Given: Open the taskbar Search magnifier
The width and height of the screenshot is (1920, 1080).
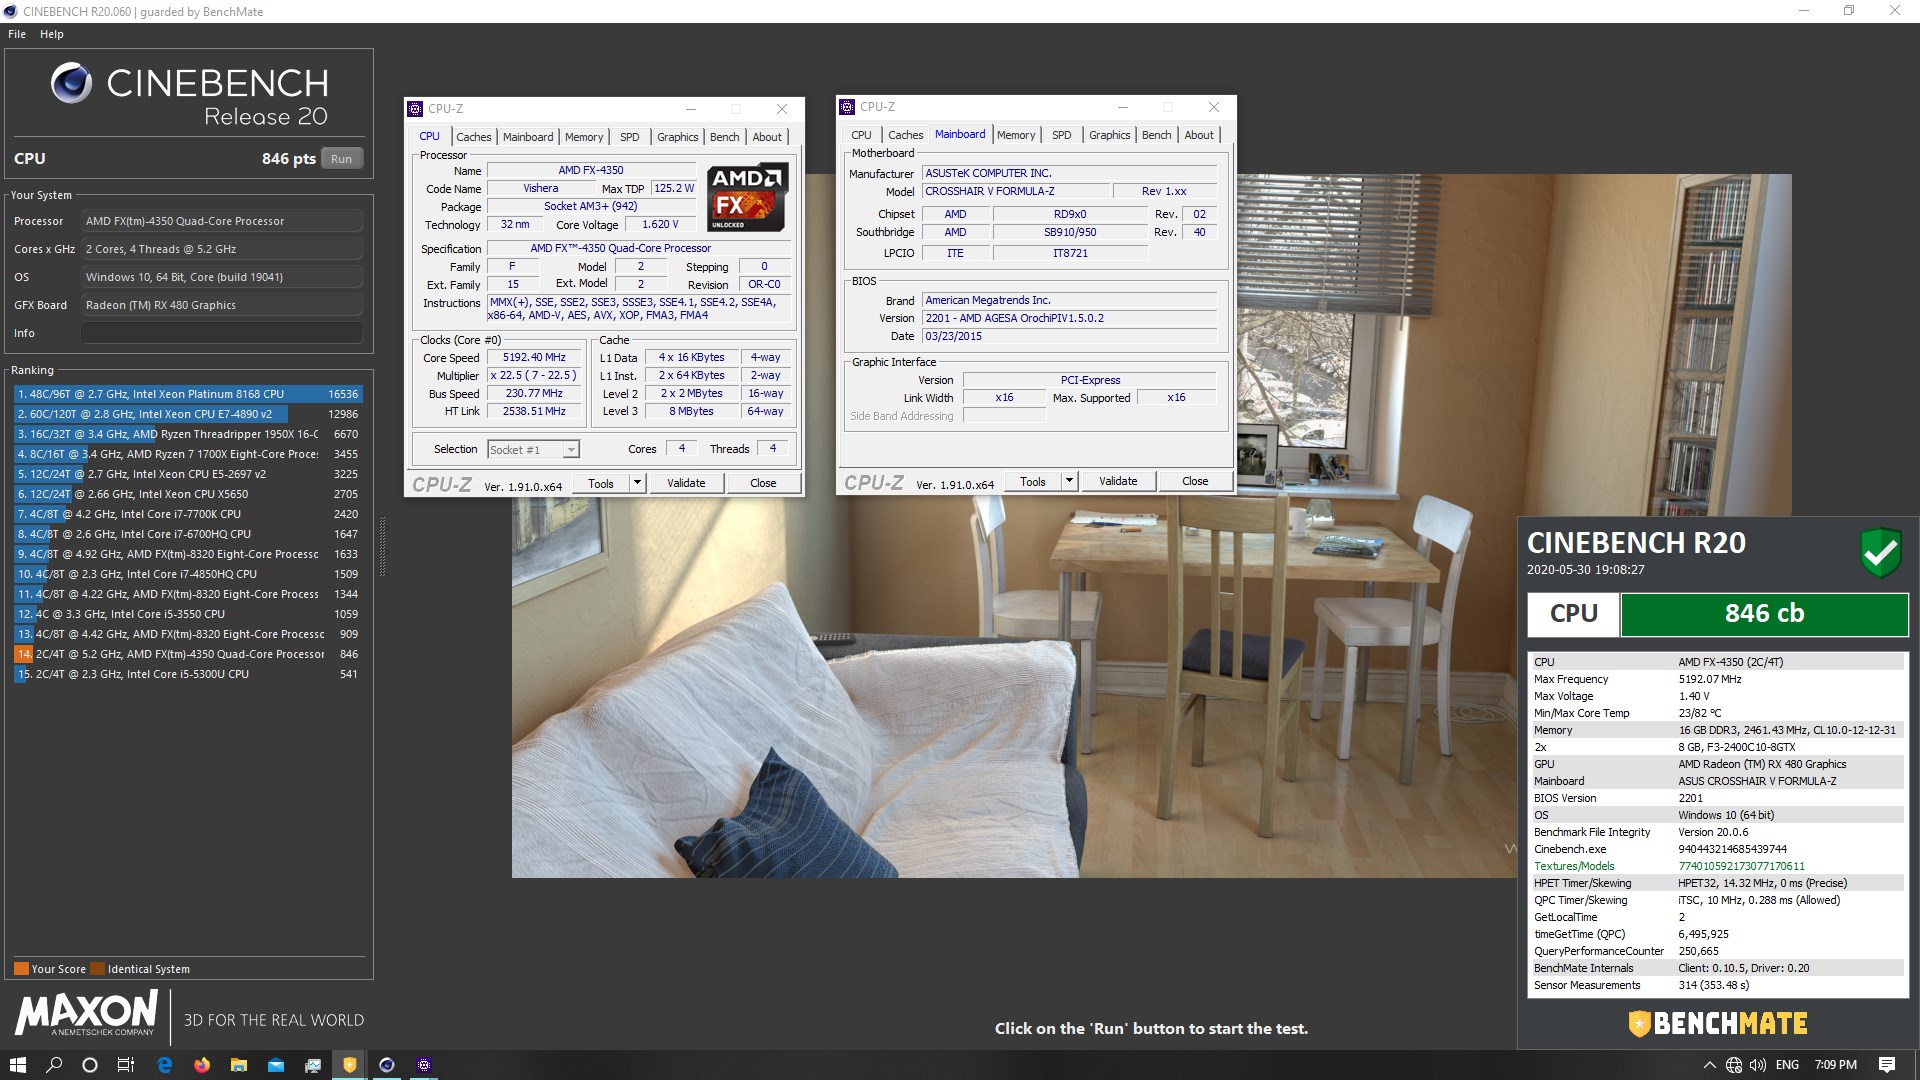Looking at the screenshot, I should (54, 1065).
